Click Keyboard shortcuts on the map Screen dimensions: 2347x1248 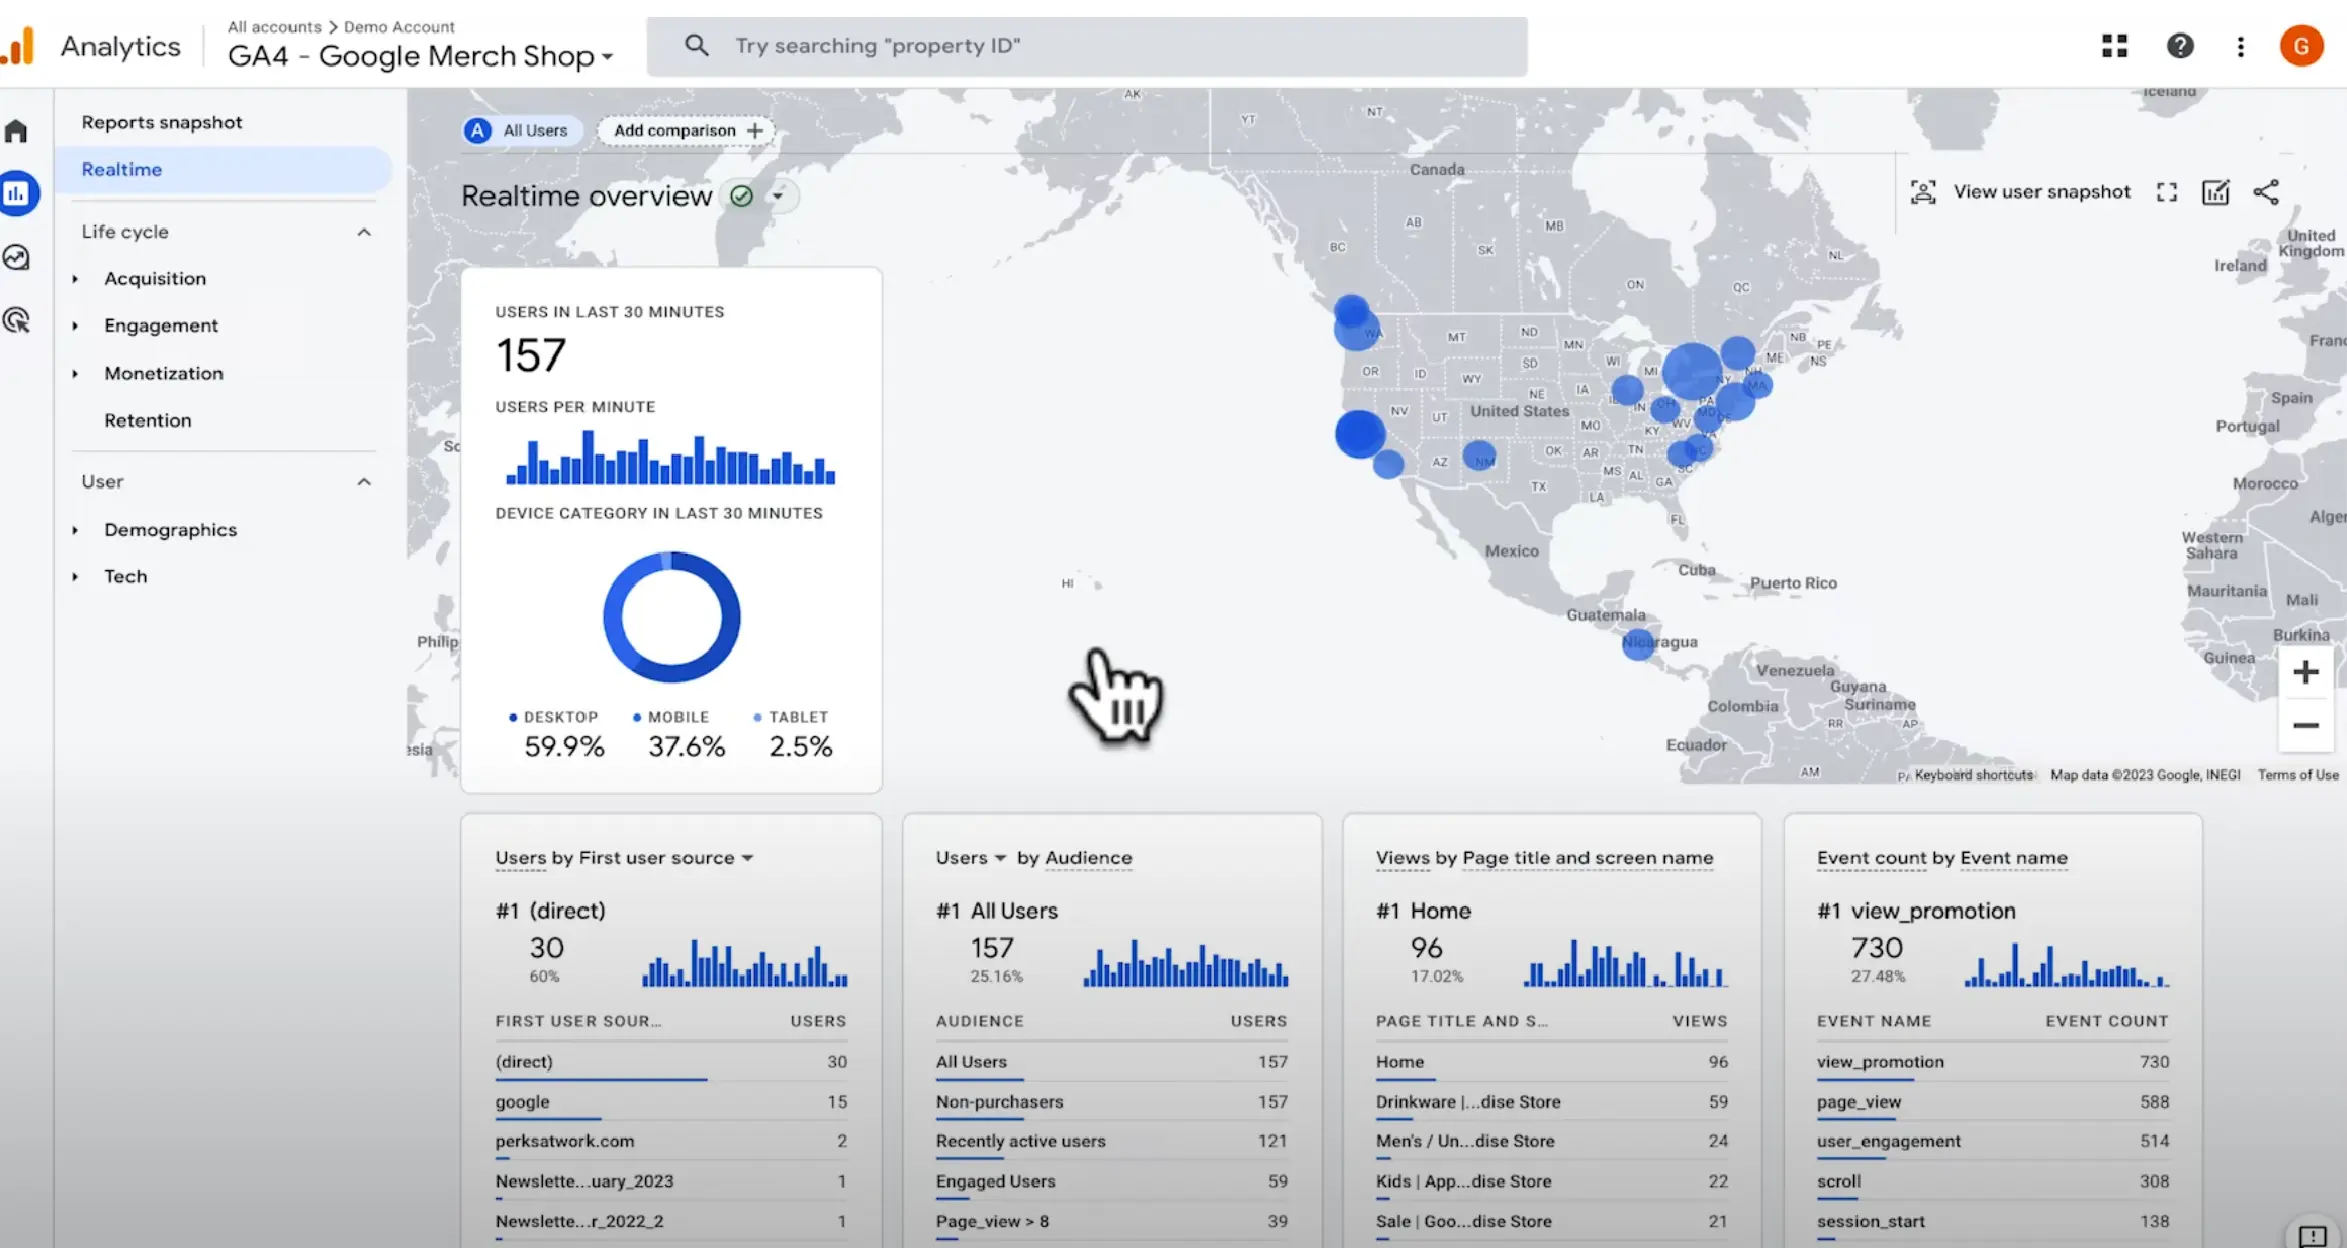1973,775
